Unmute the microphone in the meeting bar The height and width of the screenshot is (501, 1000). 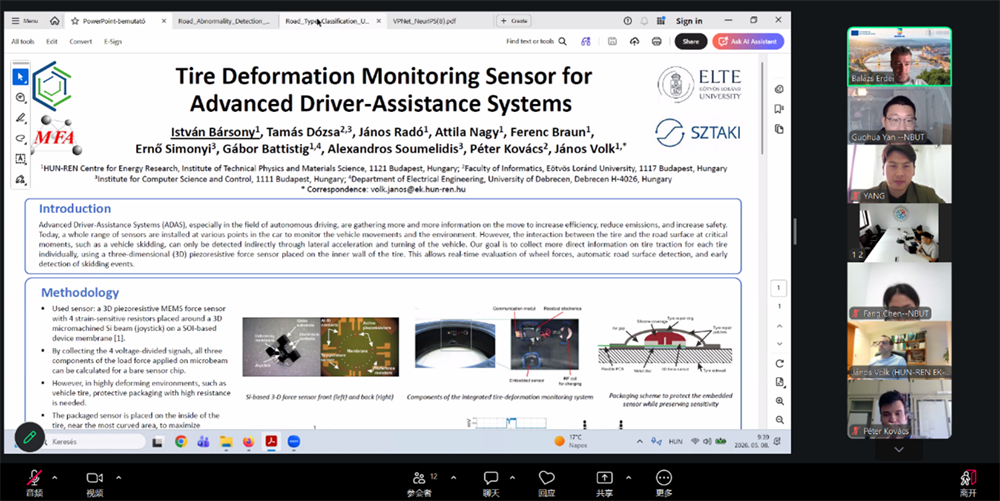[x=34, y=478]
